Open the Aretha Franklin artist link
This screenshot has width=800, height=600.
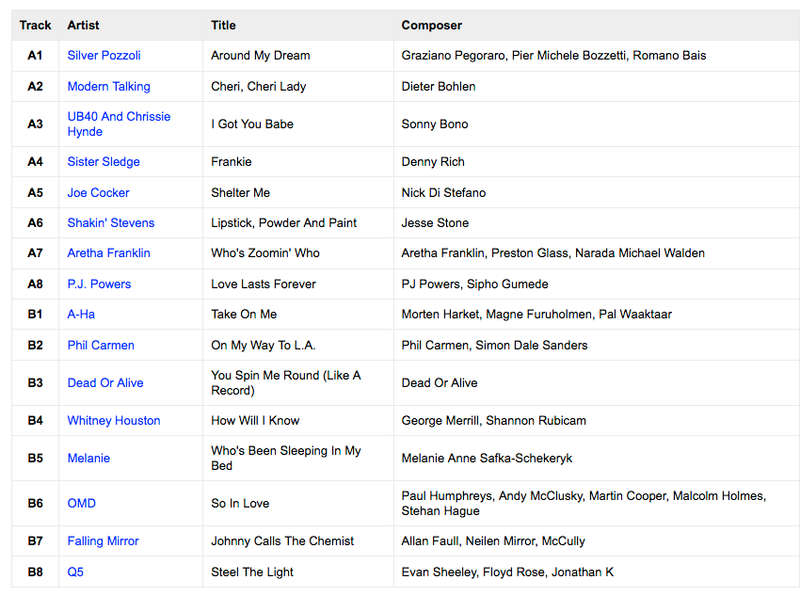pos(109,253)
